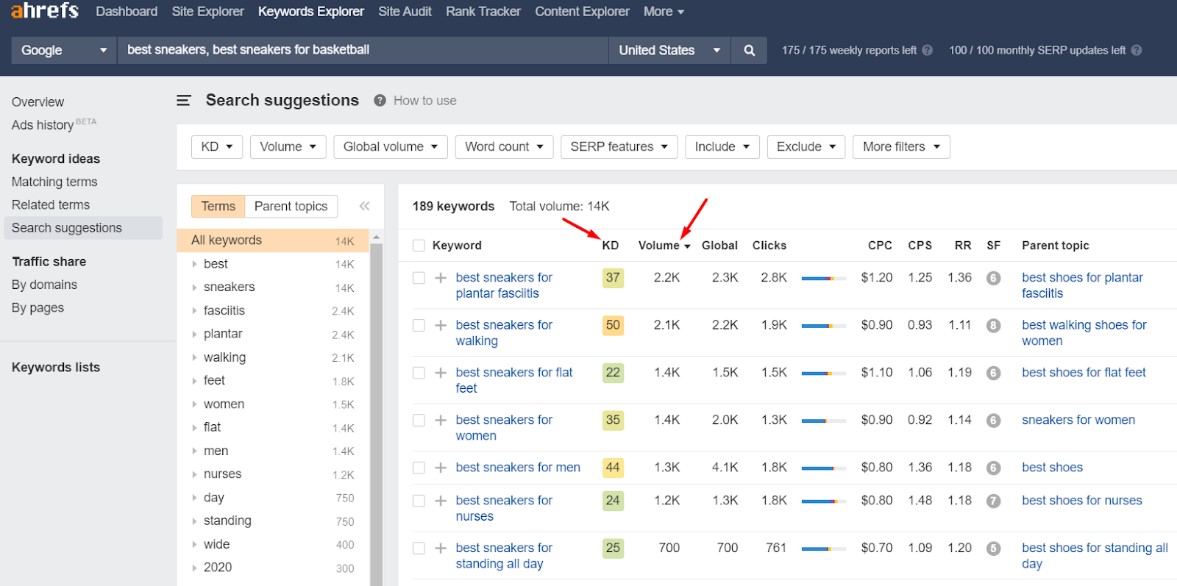Click plus icon for best sneakers for men

click(440, 467)
